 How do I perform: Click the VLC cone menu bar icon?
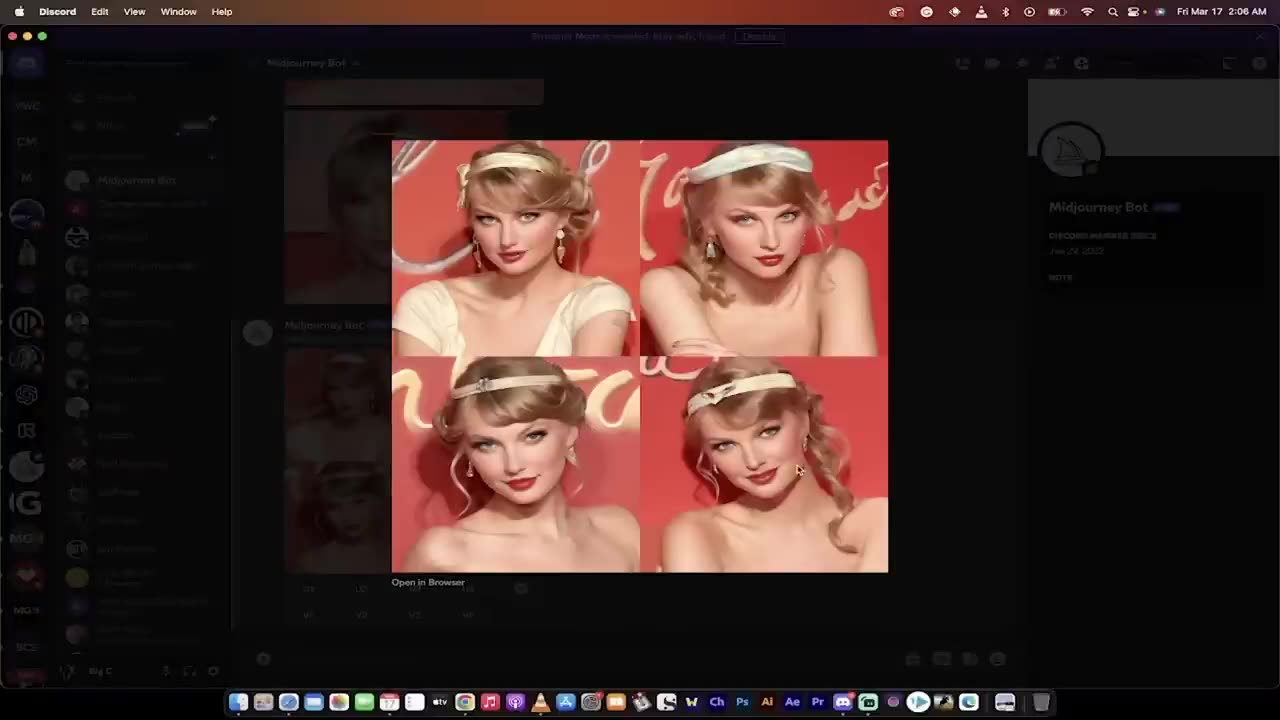click(980, 12)
